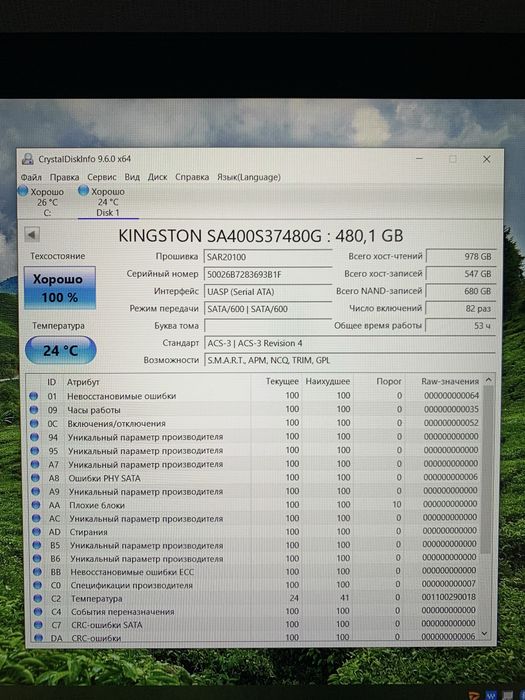
Task: Open the Правка menu
Action: click(64, 177)
